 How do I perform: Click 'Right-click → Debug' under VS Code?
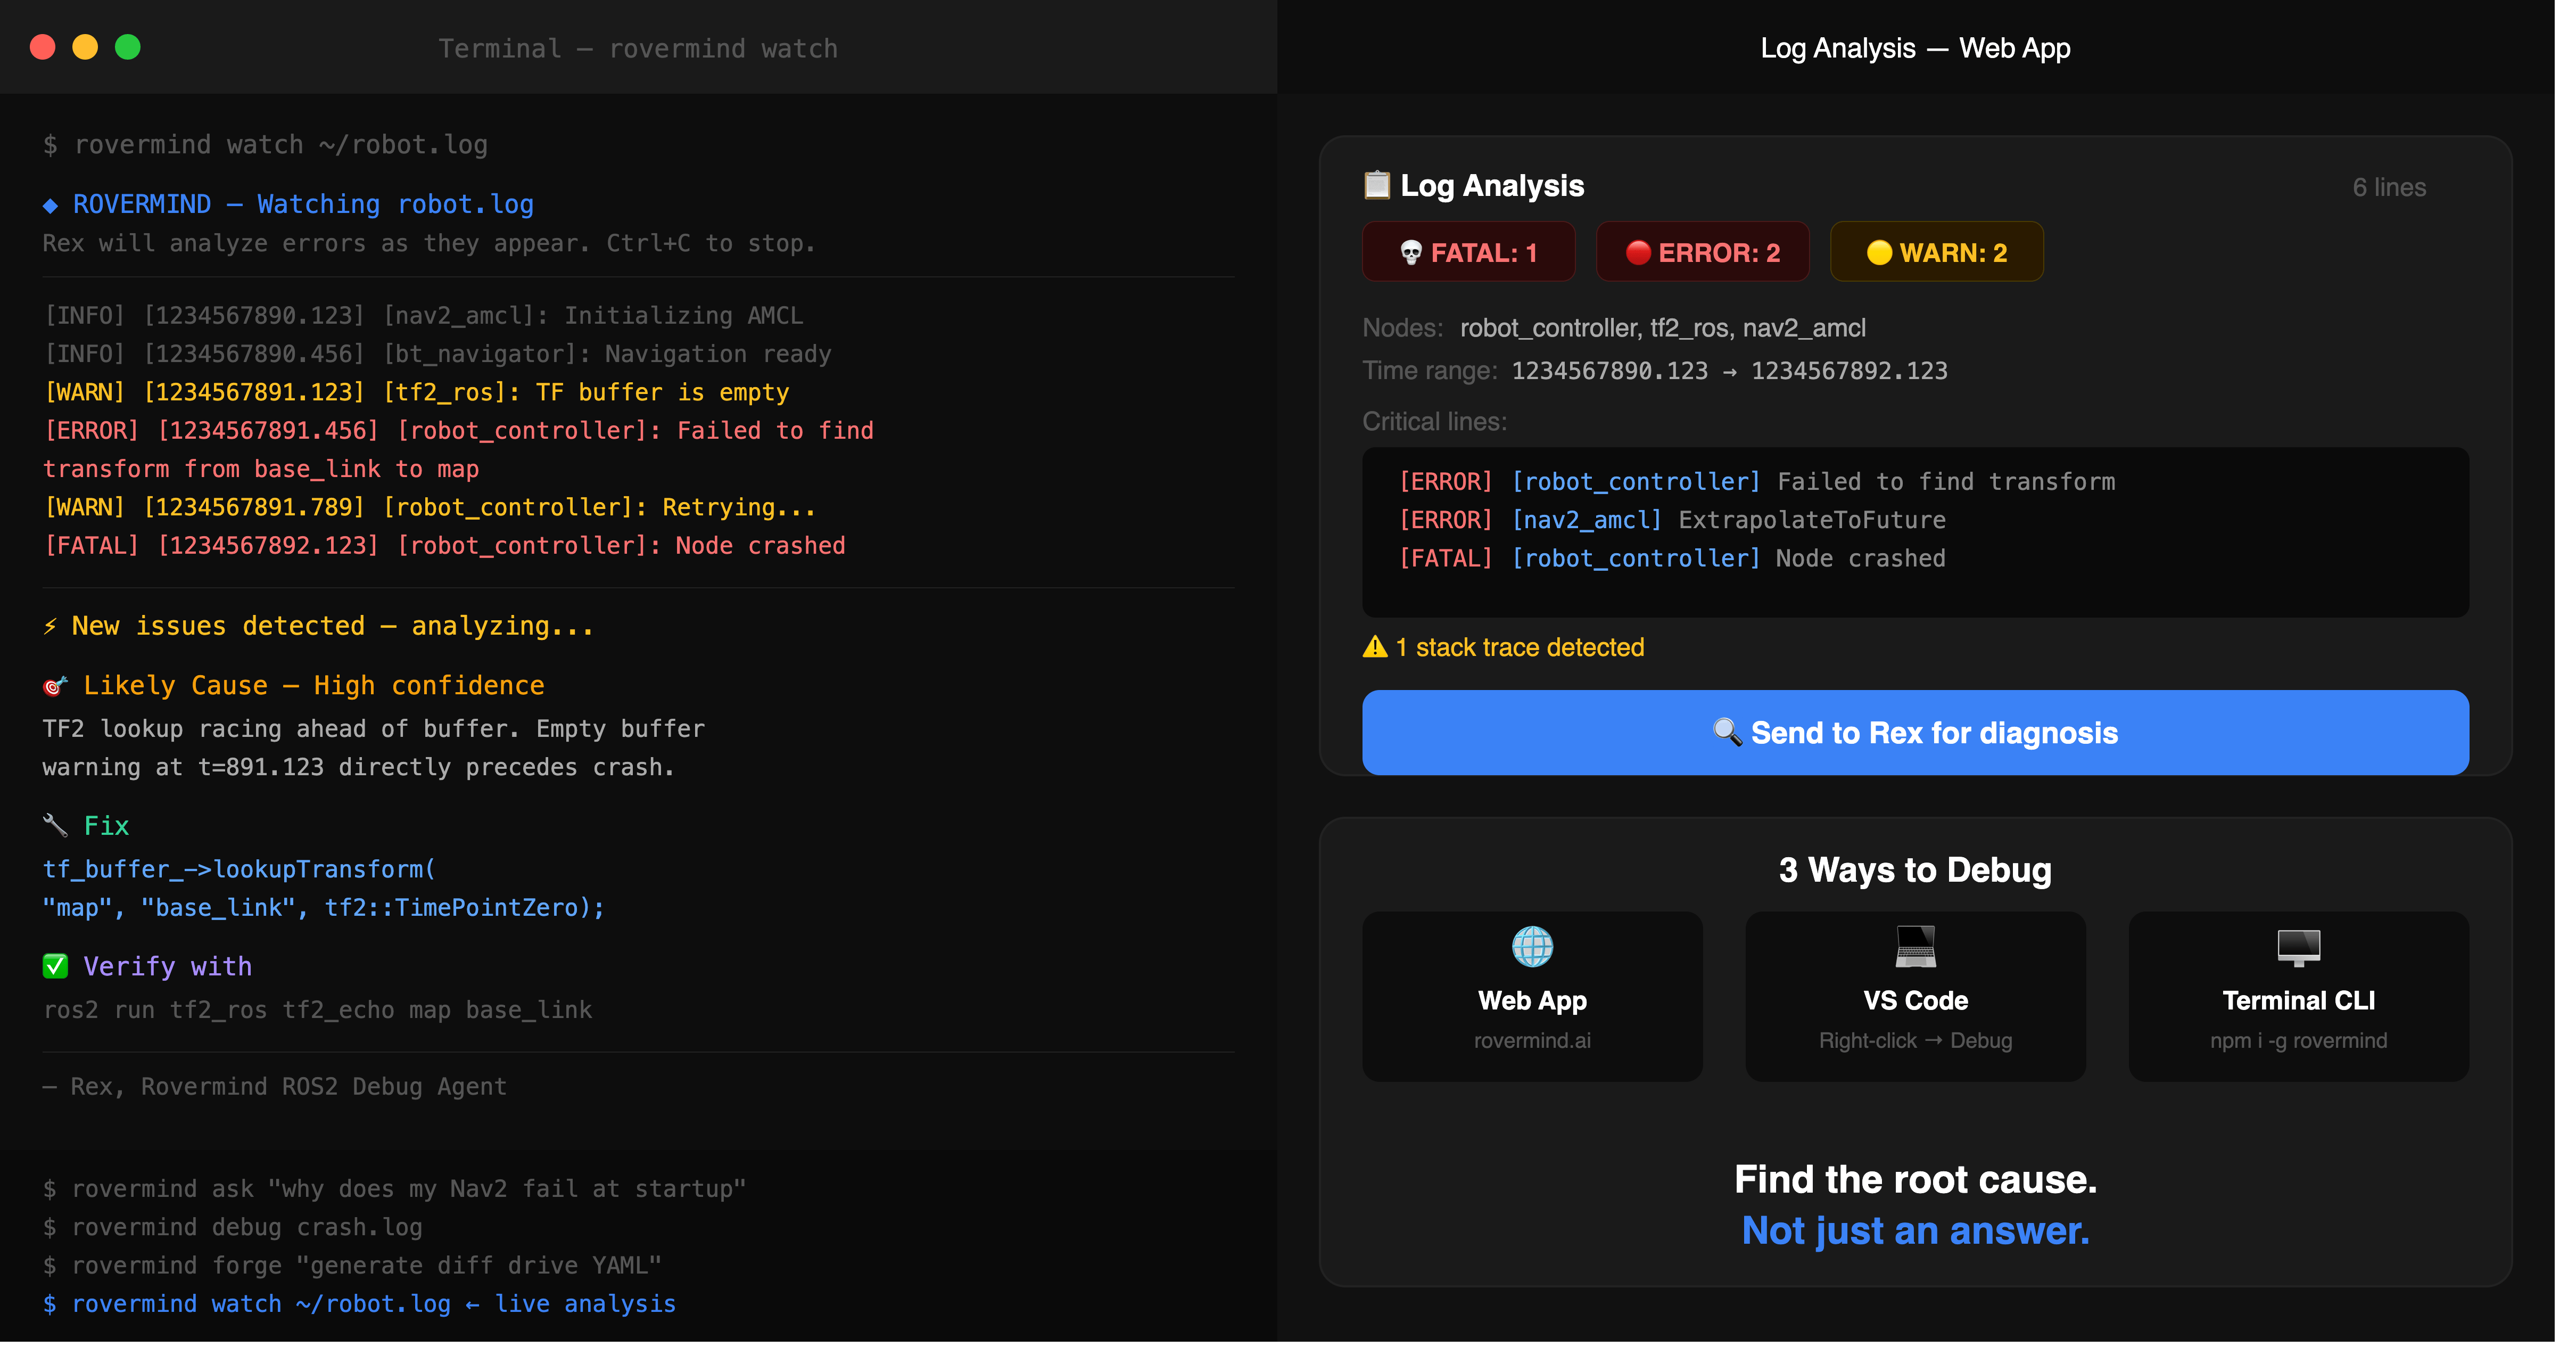point(1915,1041)
